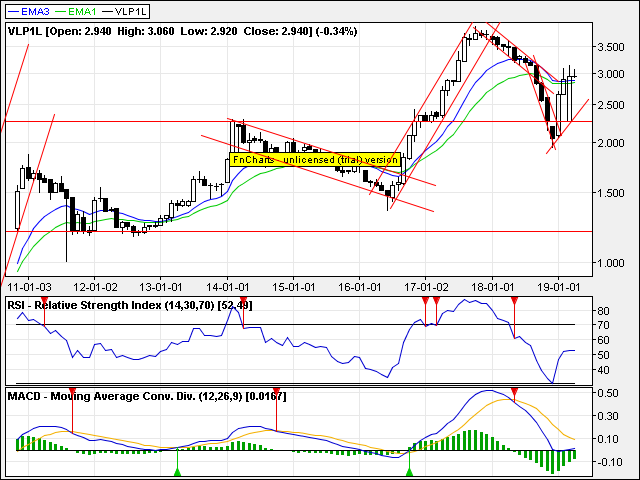Click the 15-01-01 date axis label
The image size is (640, 480).
coord(293,287)
